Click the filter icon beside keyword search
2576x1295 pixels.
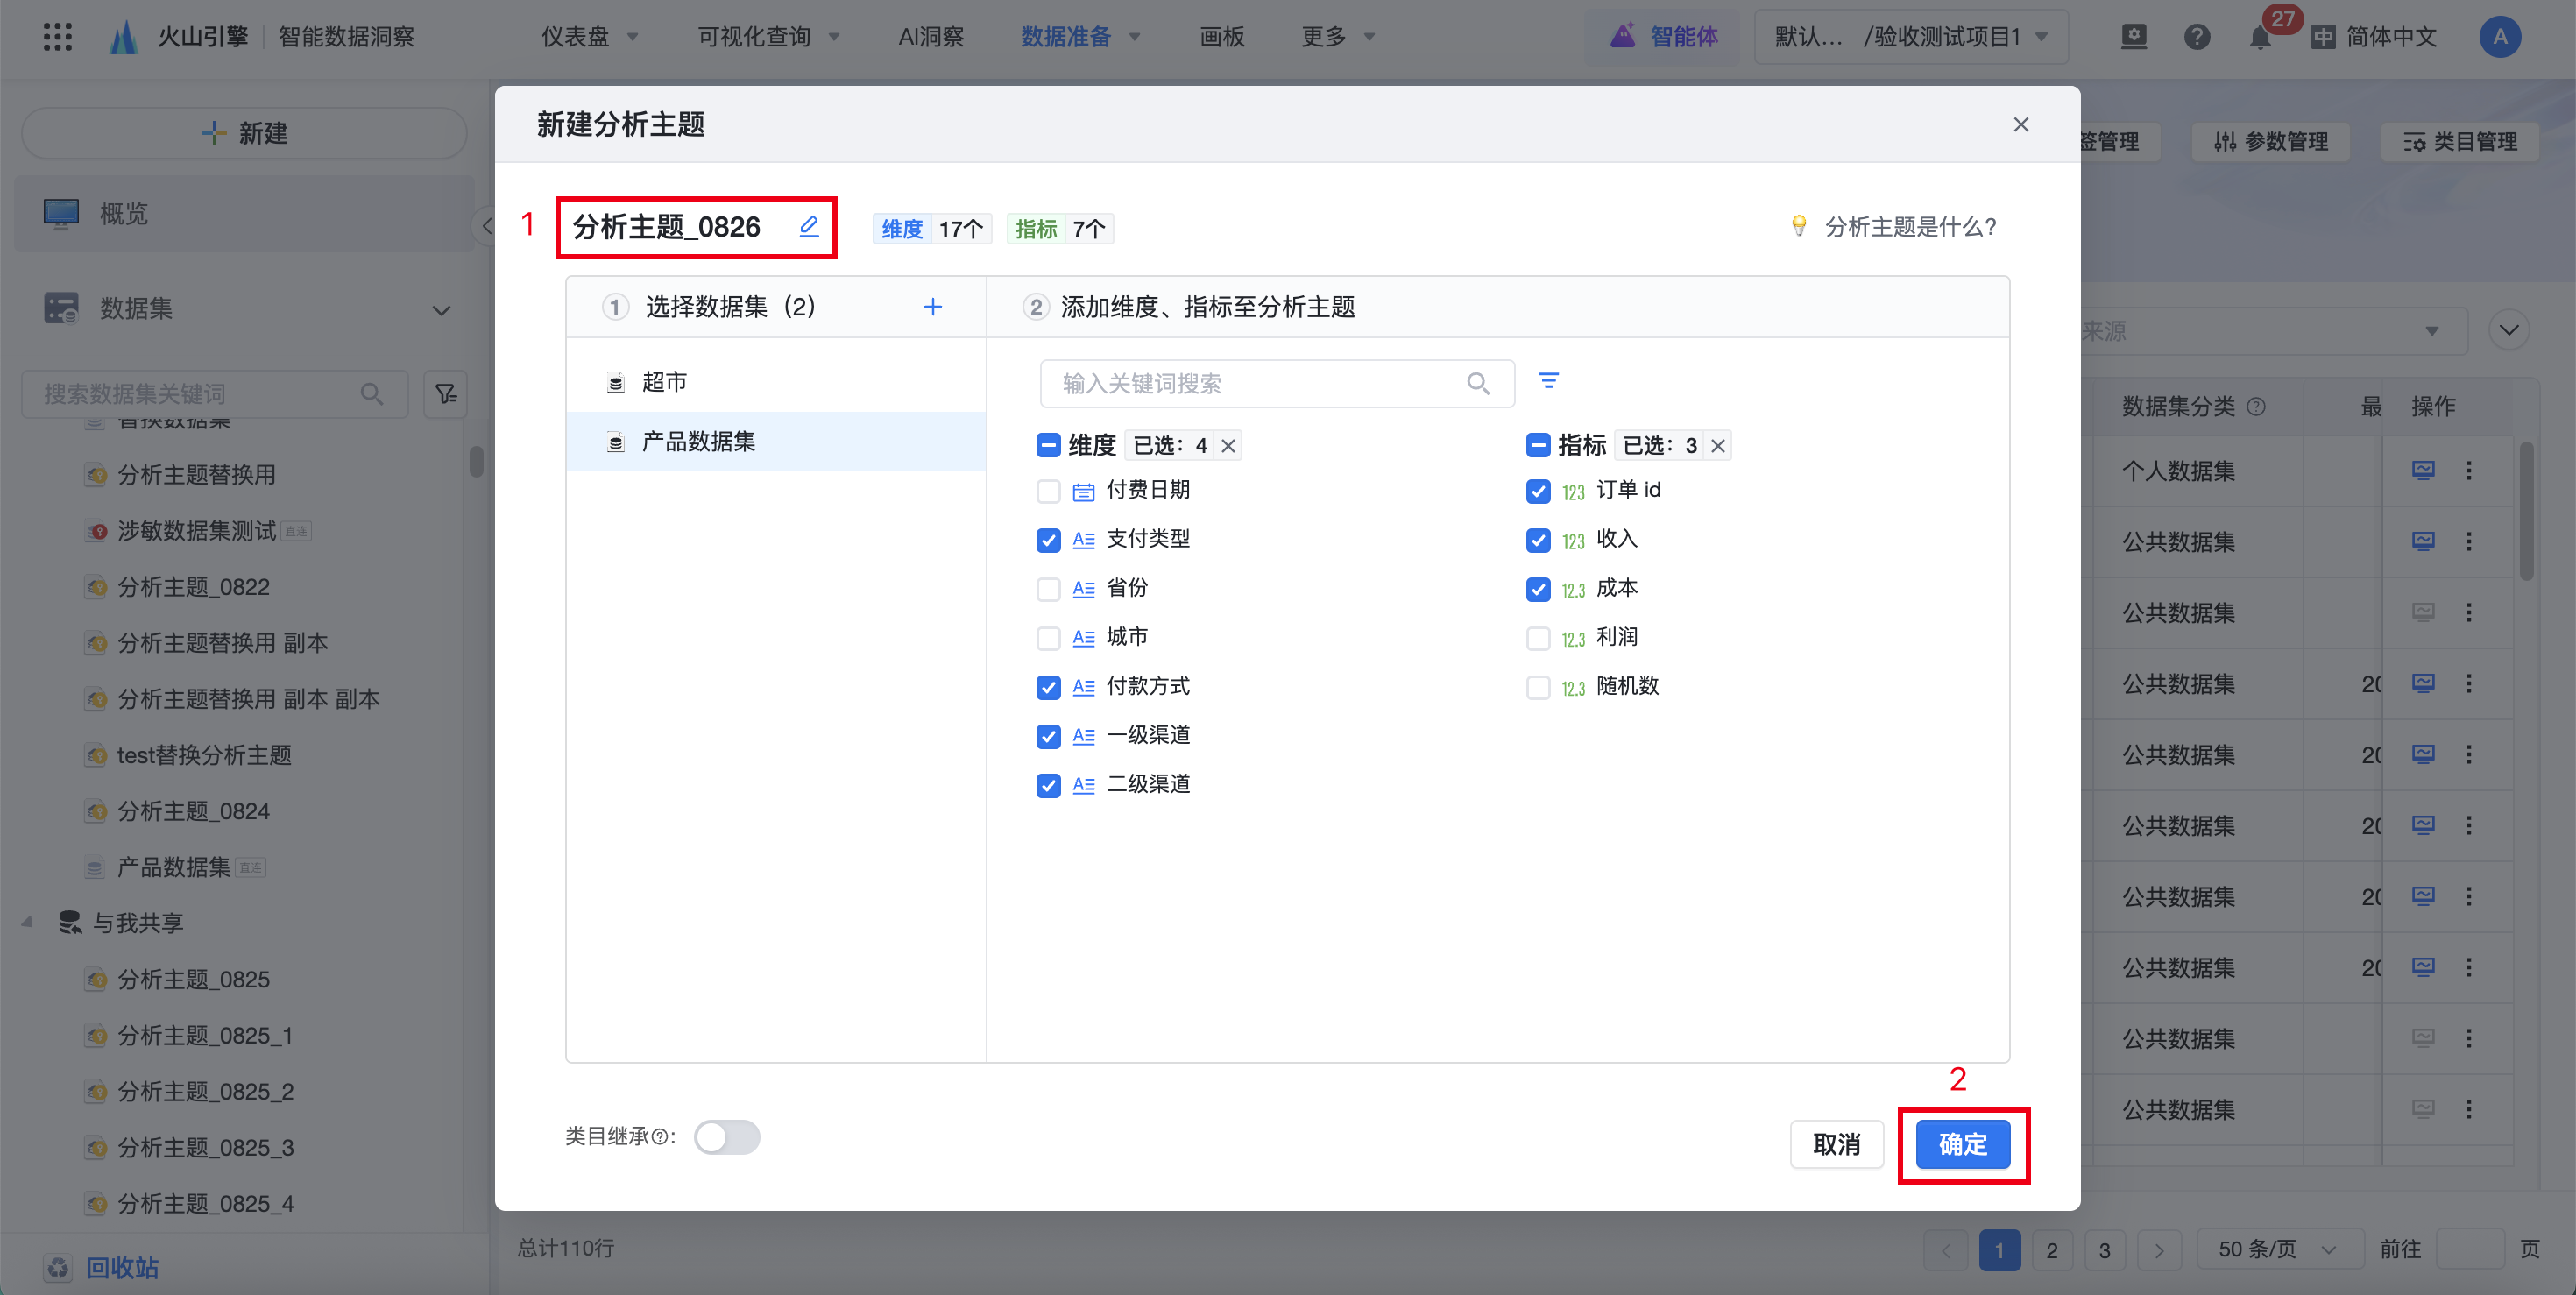pos(1548,382)
